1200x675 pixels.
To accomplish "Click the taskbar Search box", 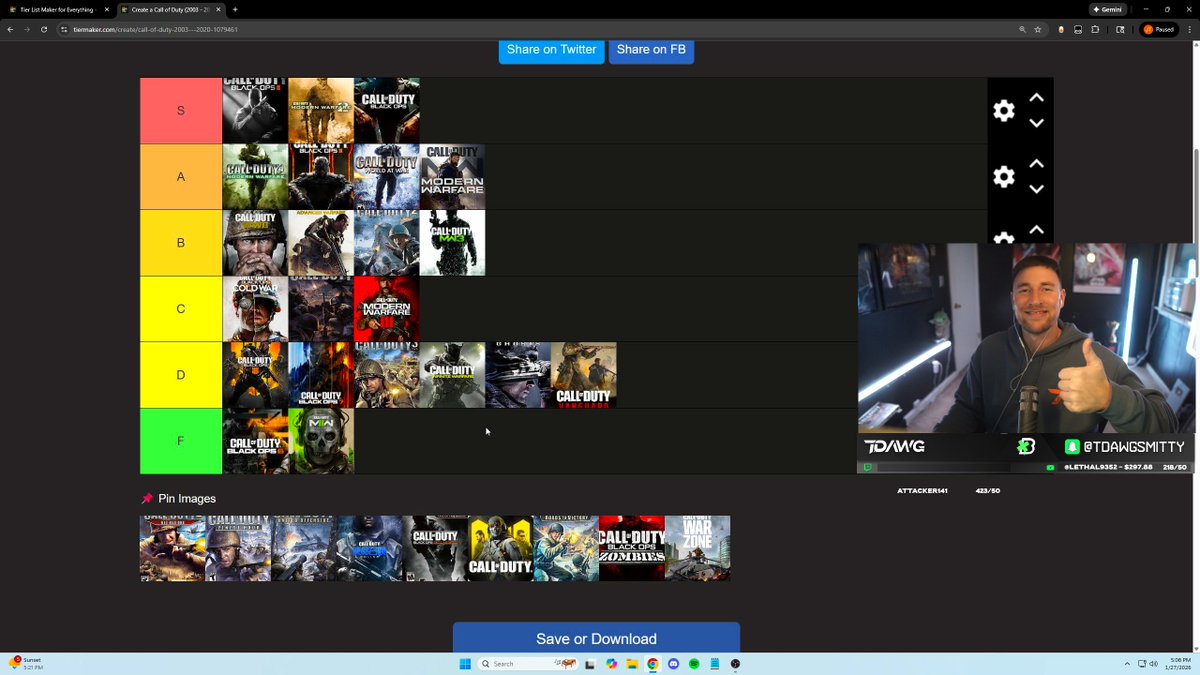I will [x=528, y=664].
